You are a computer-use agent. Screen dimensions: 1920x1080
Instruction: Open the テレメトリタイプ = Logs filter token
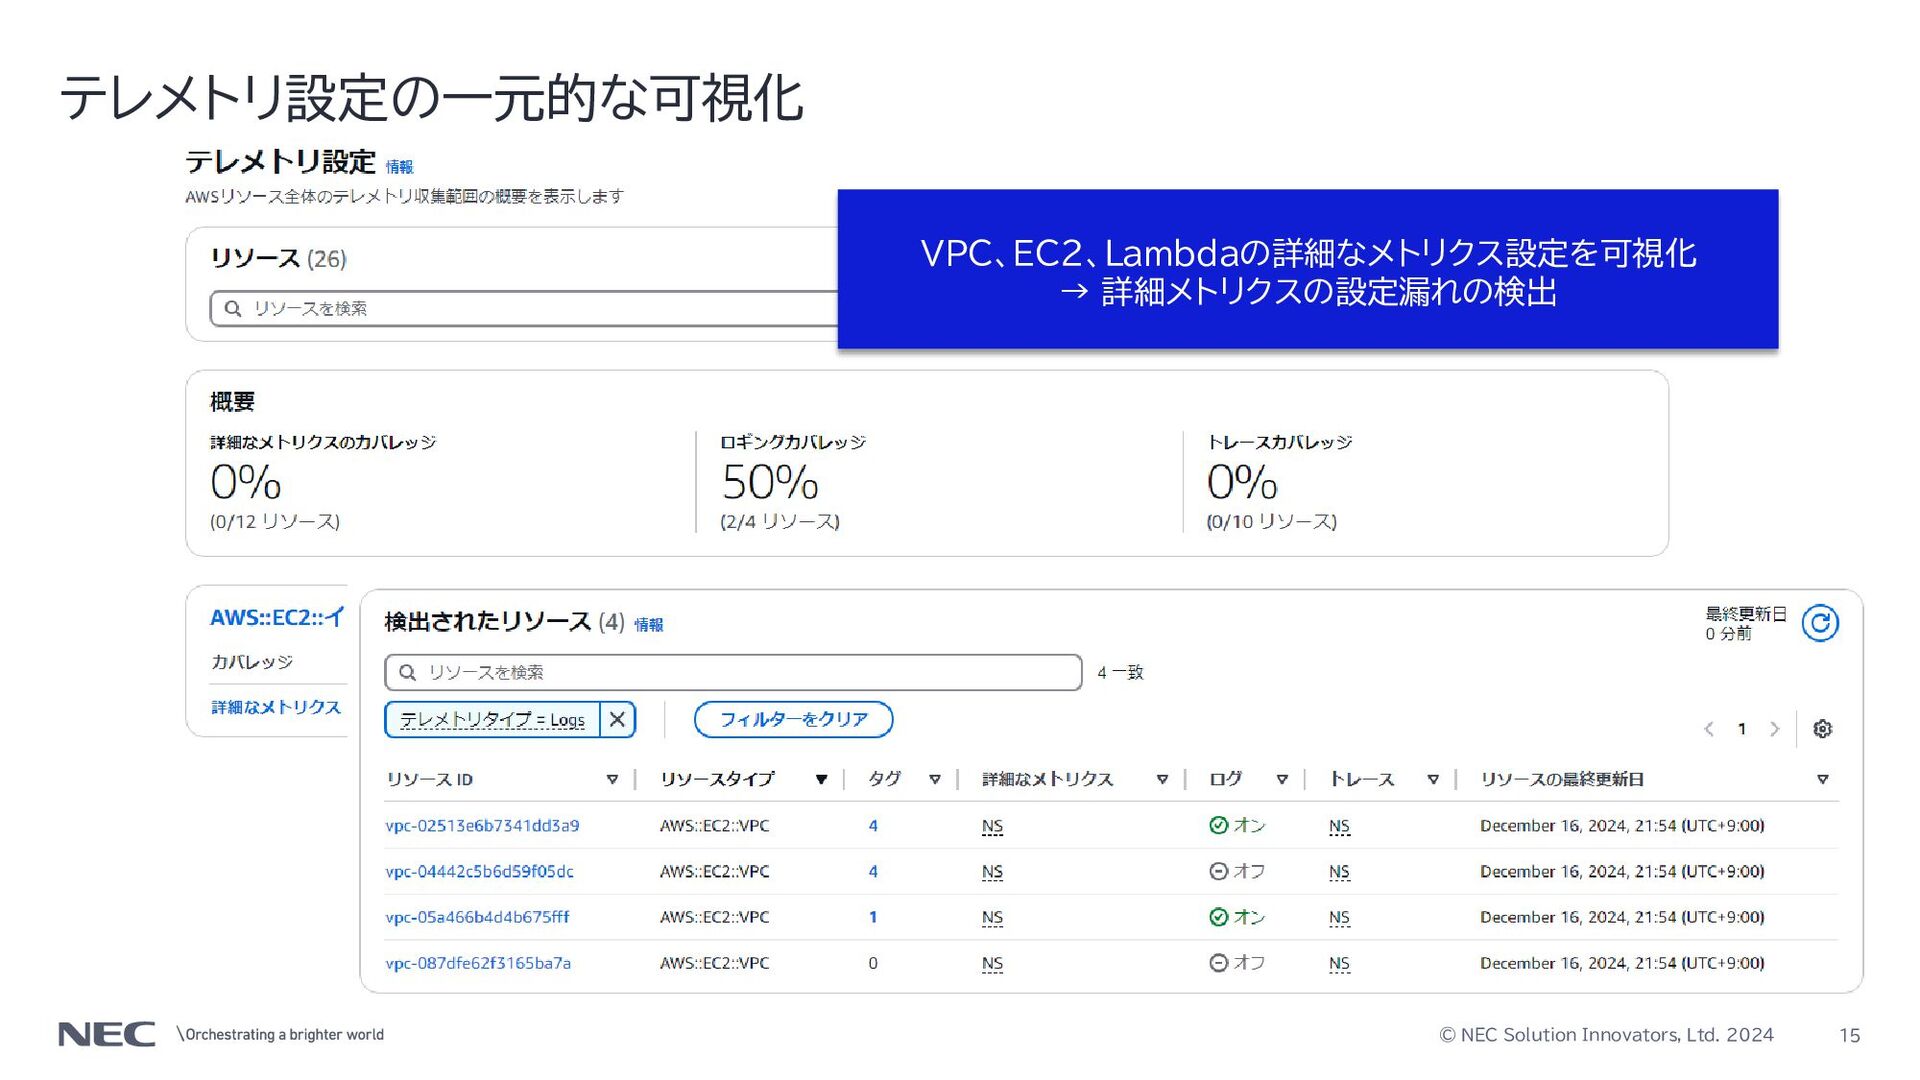(x=492, y=719)
